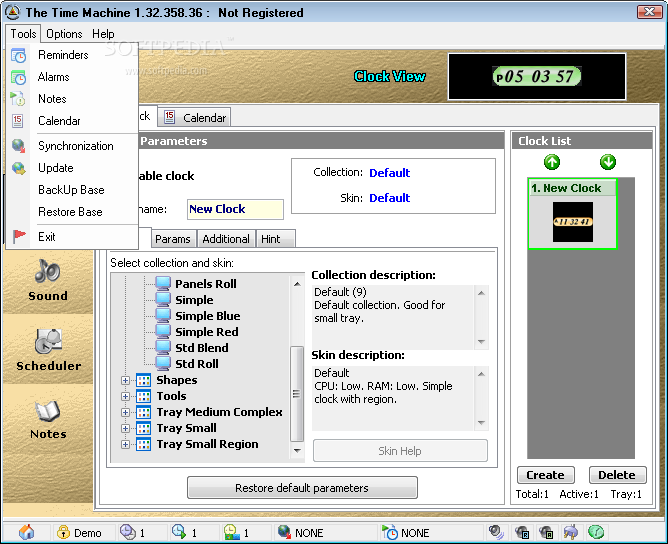Open the Help menu
This screenshot has height=544, width=668.
click(x=103, y=34)
